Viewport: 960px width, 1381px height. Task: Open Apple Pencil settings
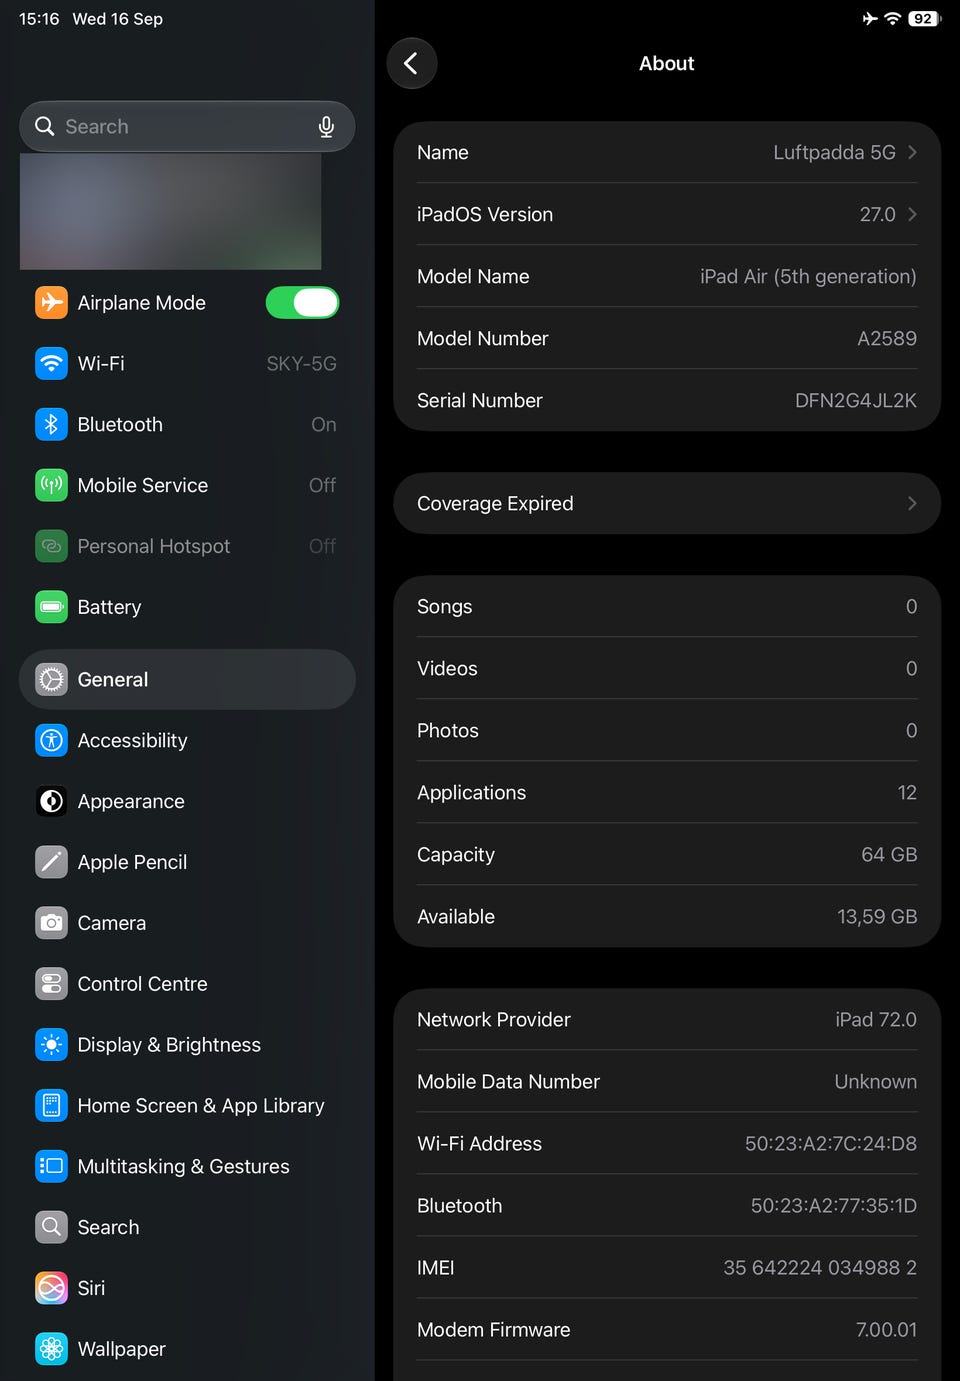pyautogui.click(x=187, y=862)
